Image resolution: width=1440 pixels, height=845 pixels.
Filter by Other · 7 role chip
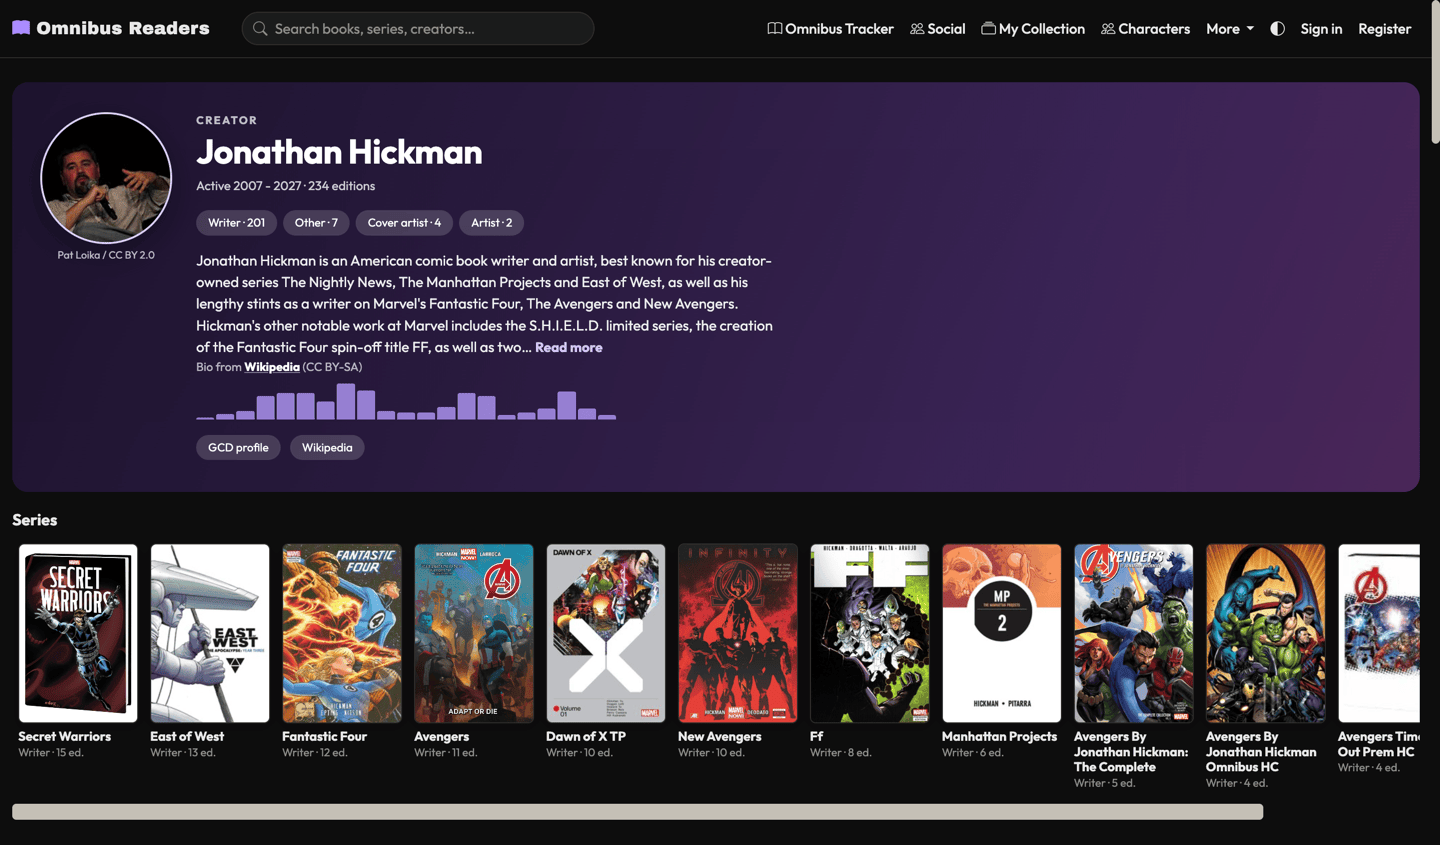coord(316,223)
